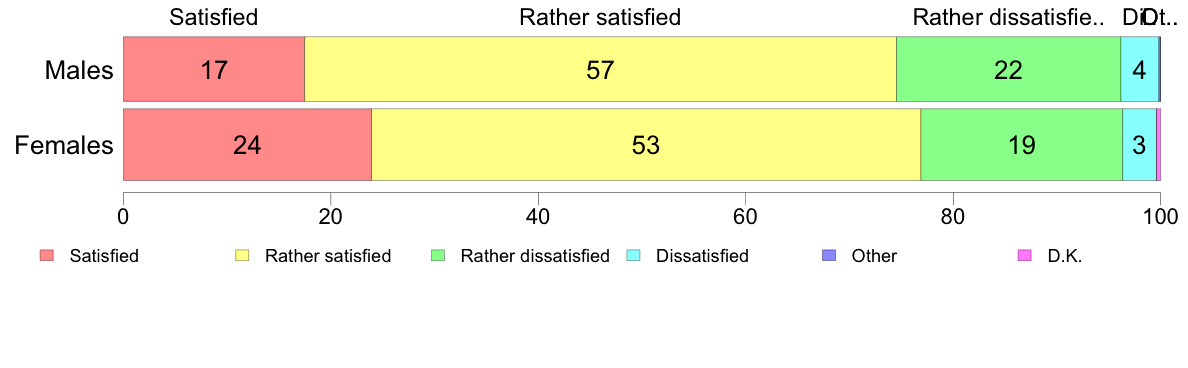Select the Males cyan segment showing 4

coord(1140,68)
